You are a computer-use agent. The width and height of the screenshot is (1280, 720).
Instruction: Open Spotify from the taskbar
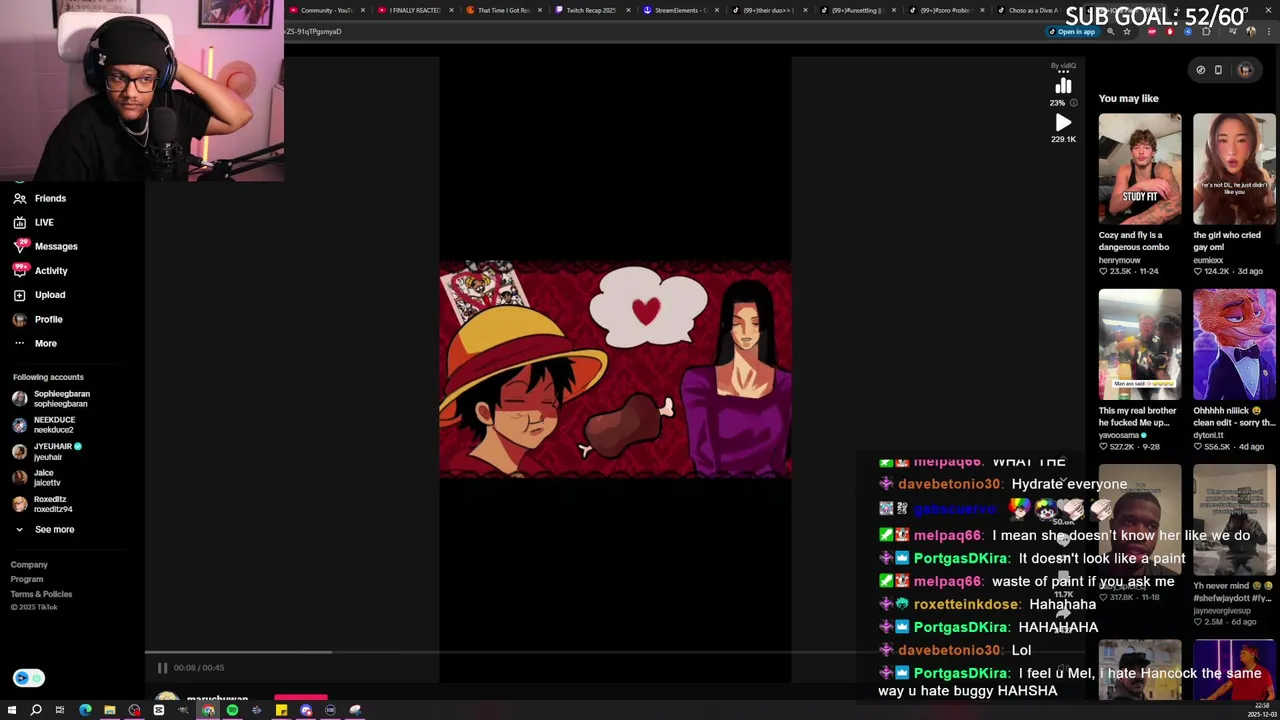pos(232,710)
